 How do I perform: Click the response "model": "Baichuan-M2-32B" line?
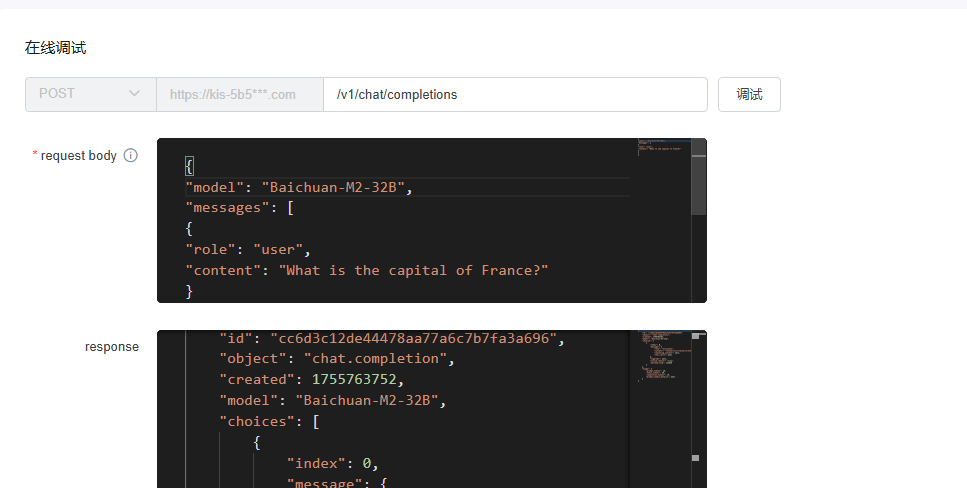tap(332, 400)
